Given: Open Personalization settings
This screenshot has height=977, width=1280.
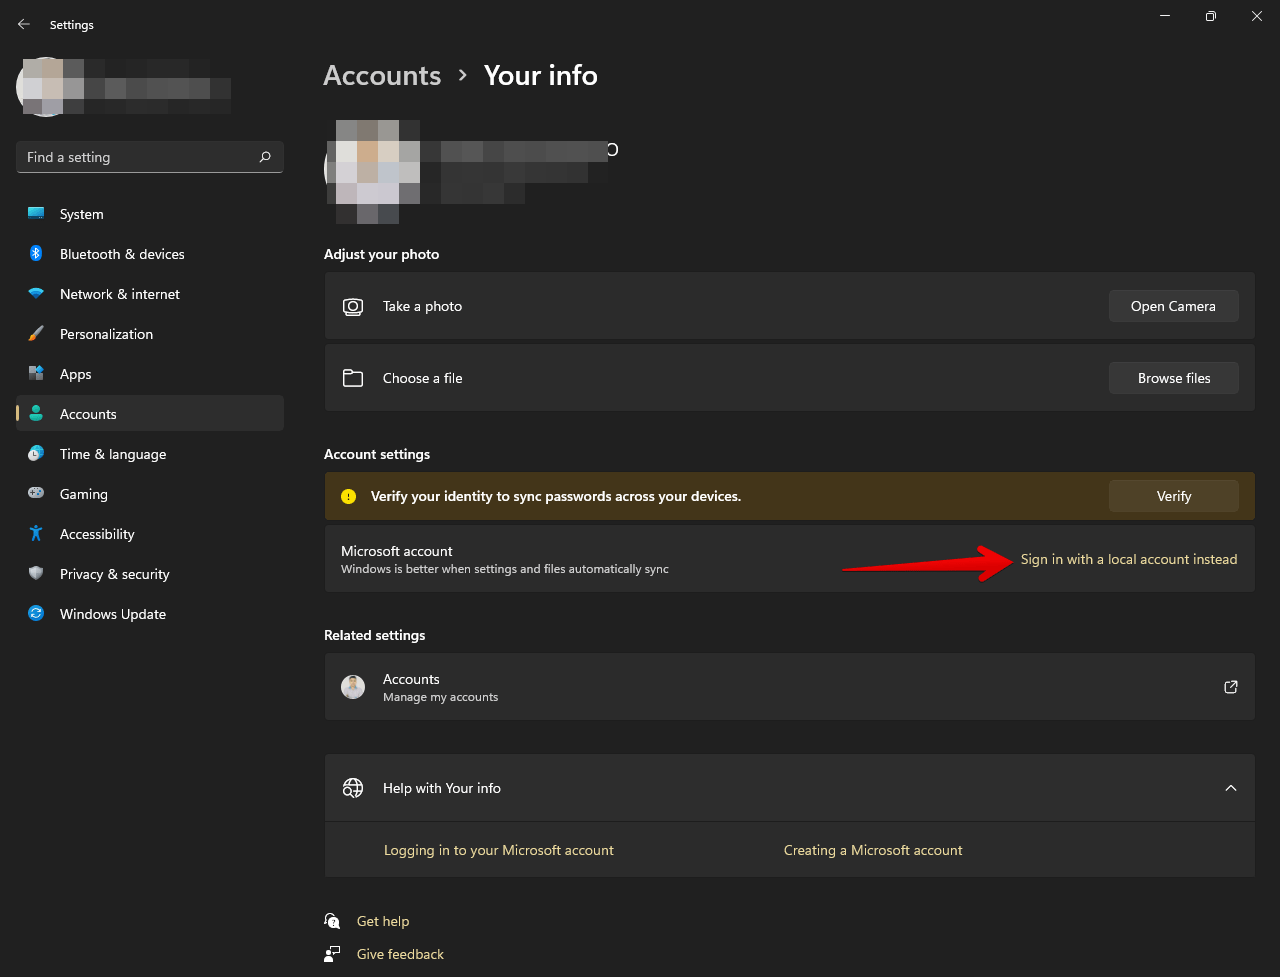Looking at the screenshot, I should tap(150, 334).
